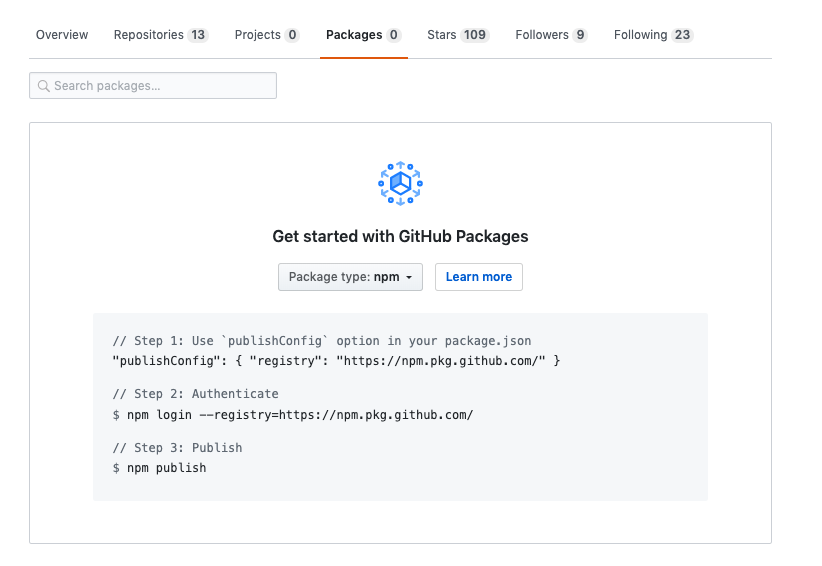
Task: Focus the Search packages input field
Action: [x=160, y=86]
